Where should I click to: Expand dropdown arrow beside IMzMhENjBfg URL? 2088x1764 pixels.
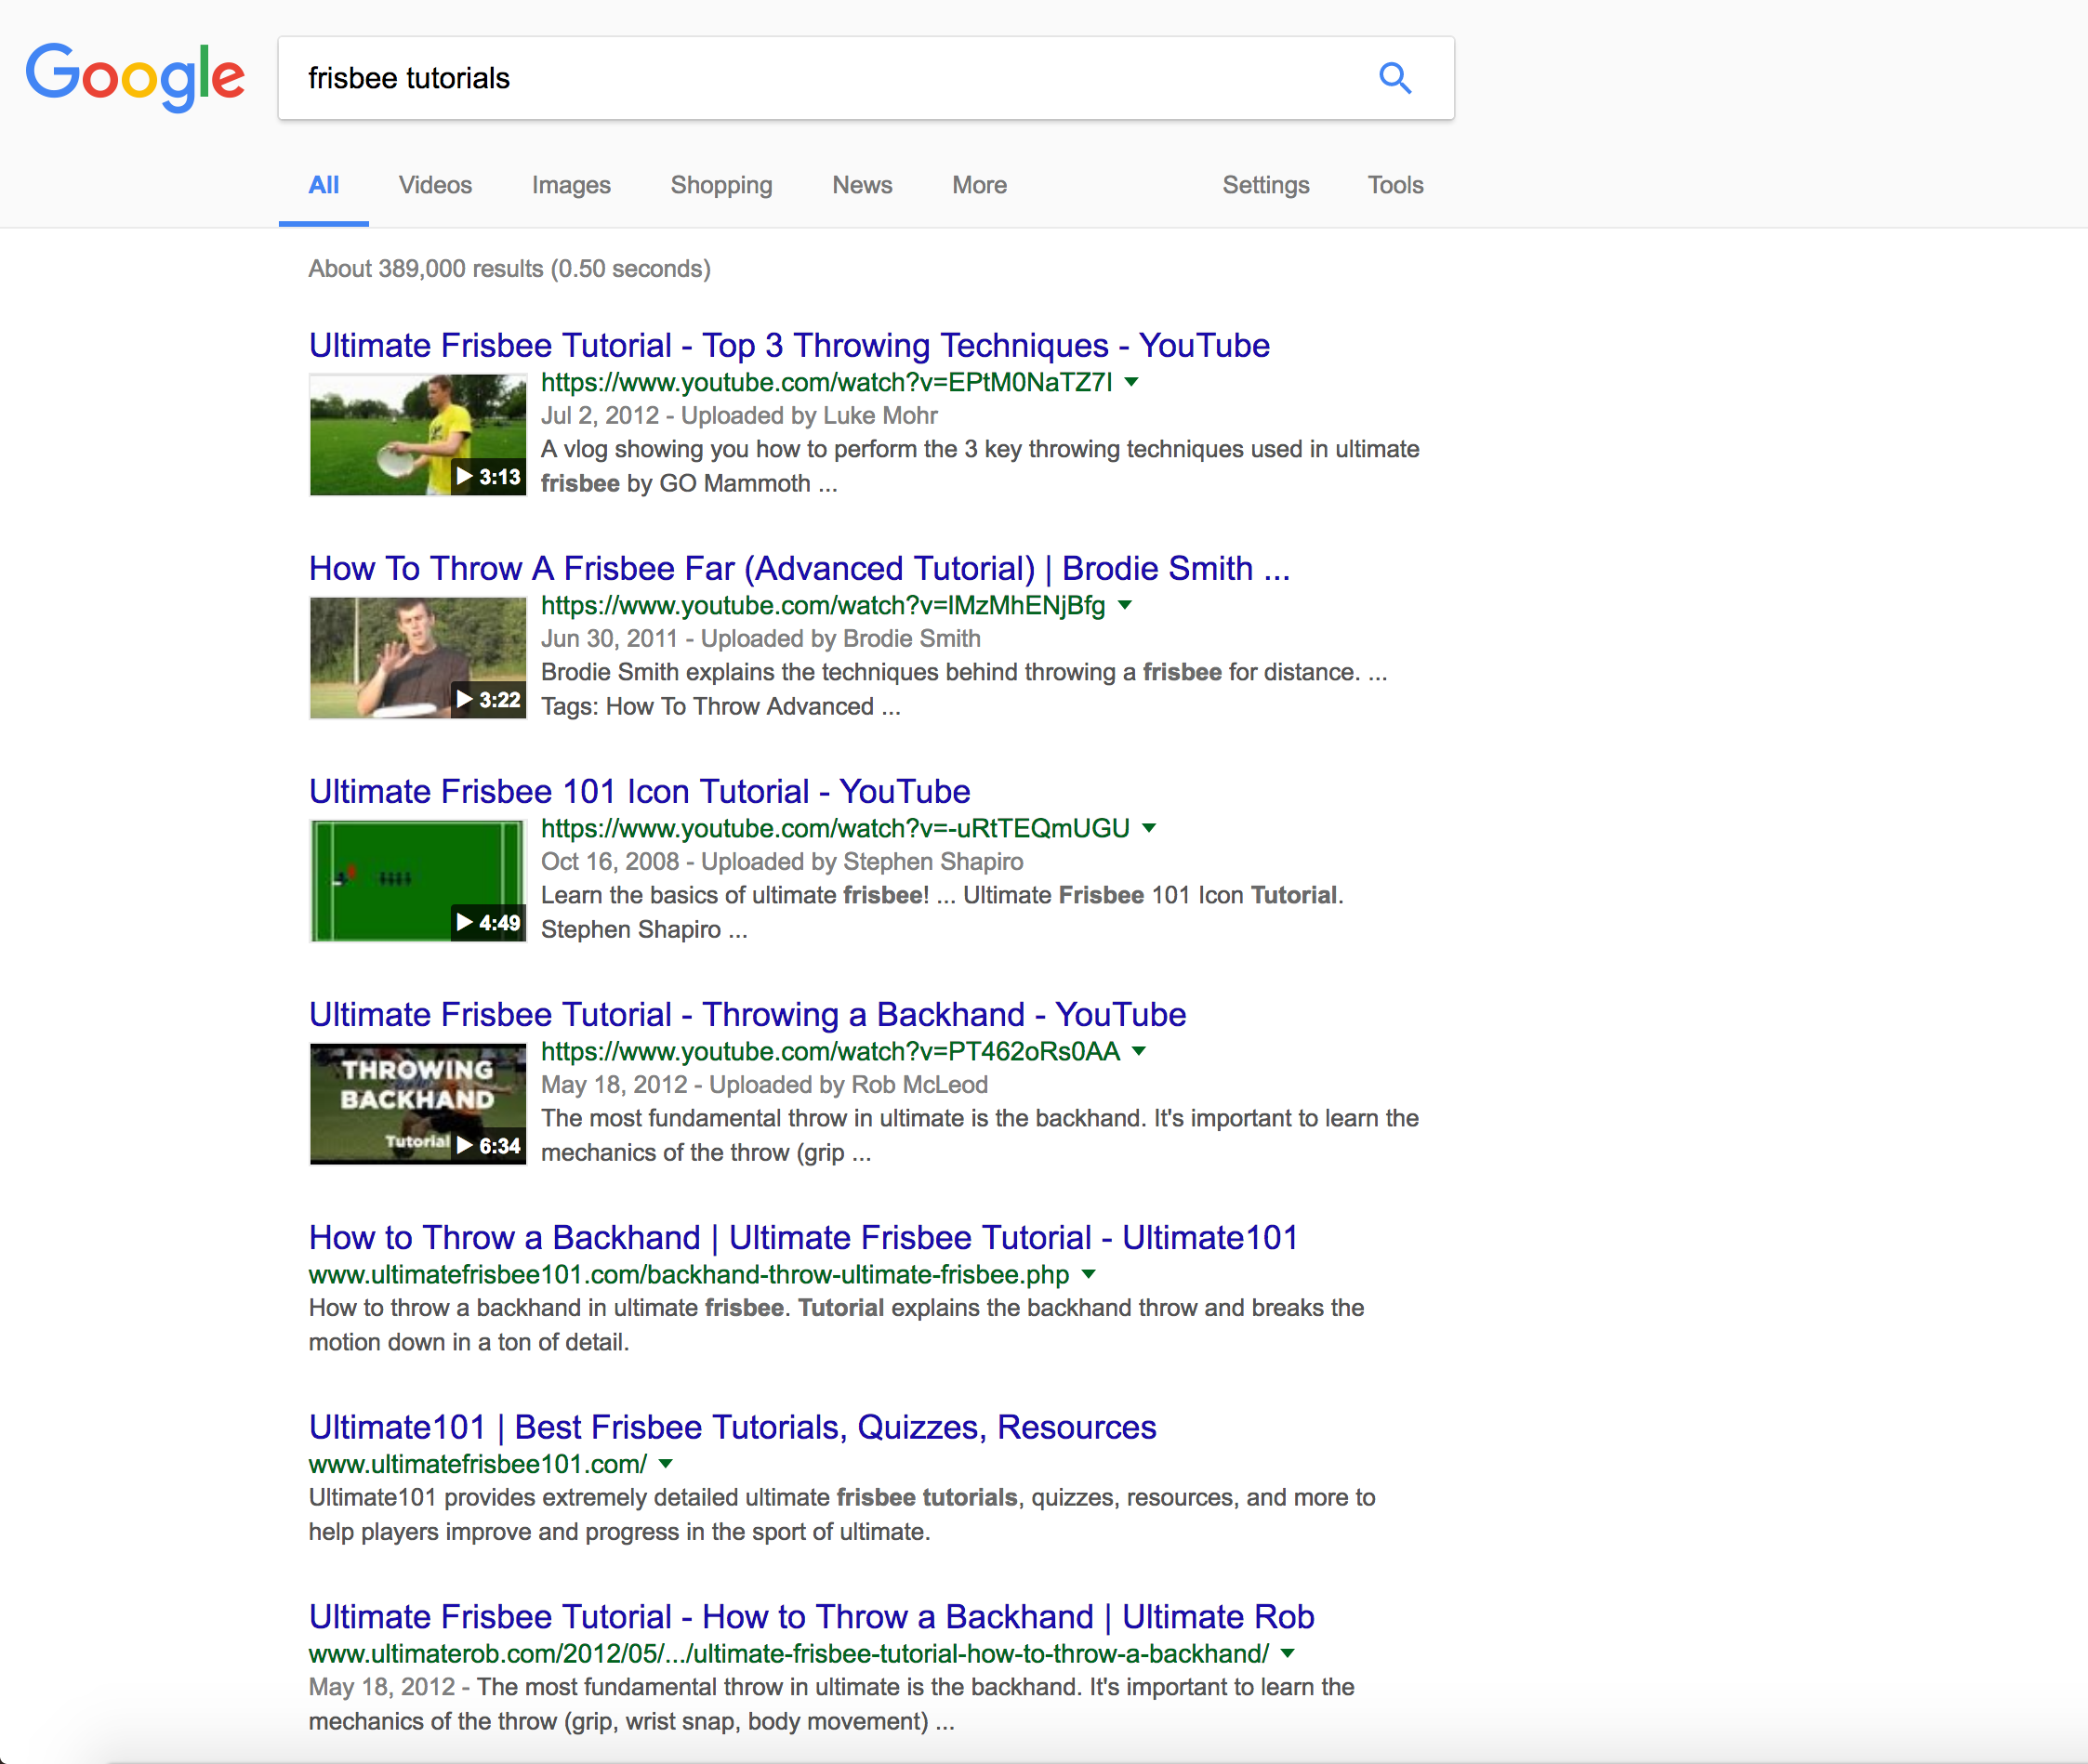coord(1125,605)
